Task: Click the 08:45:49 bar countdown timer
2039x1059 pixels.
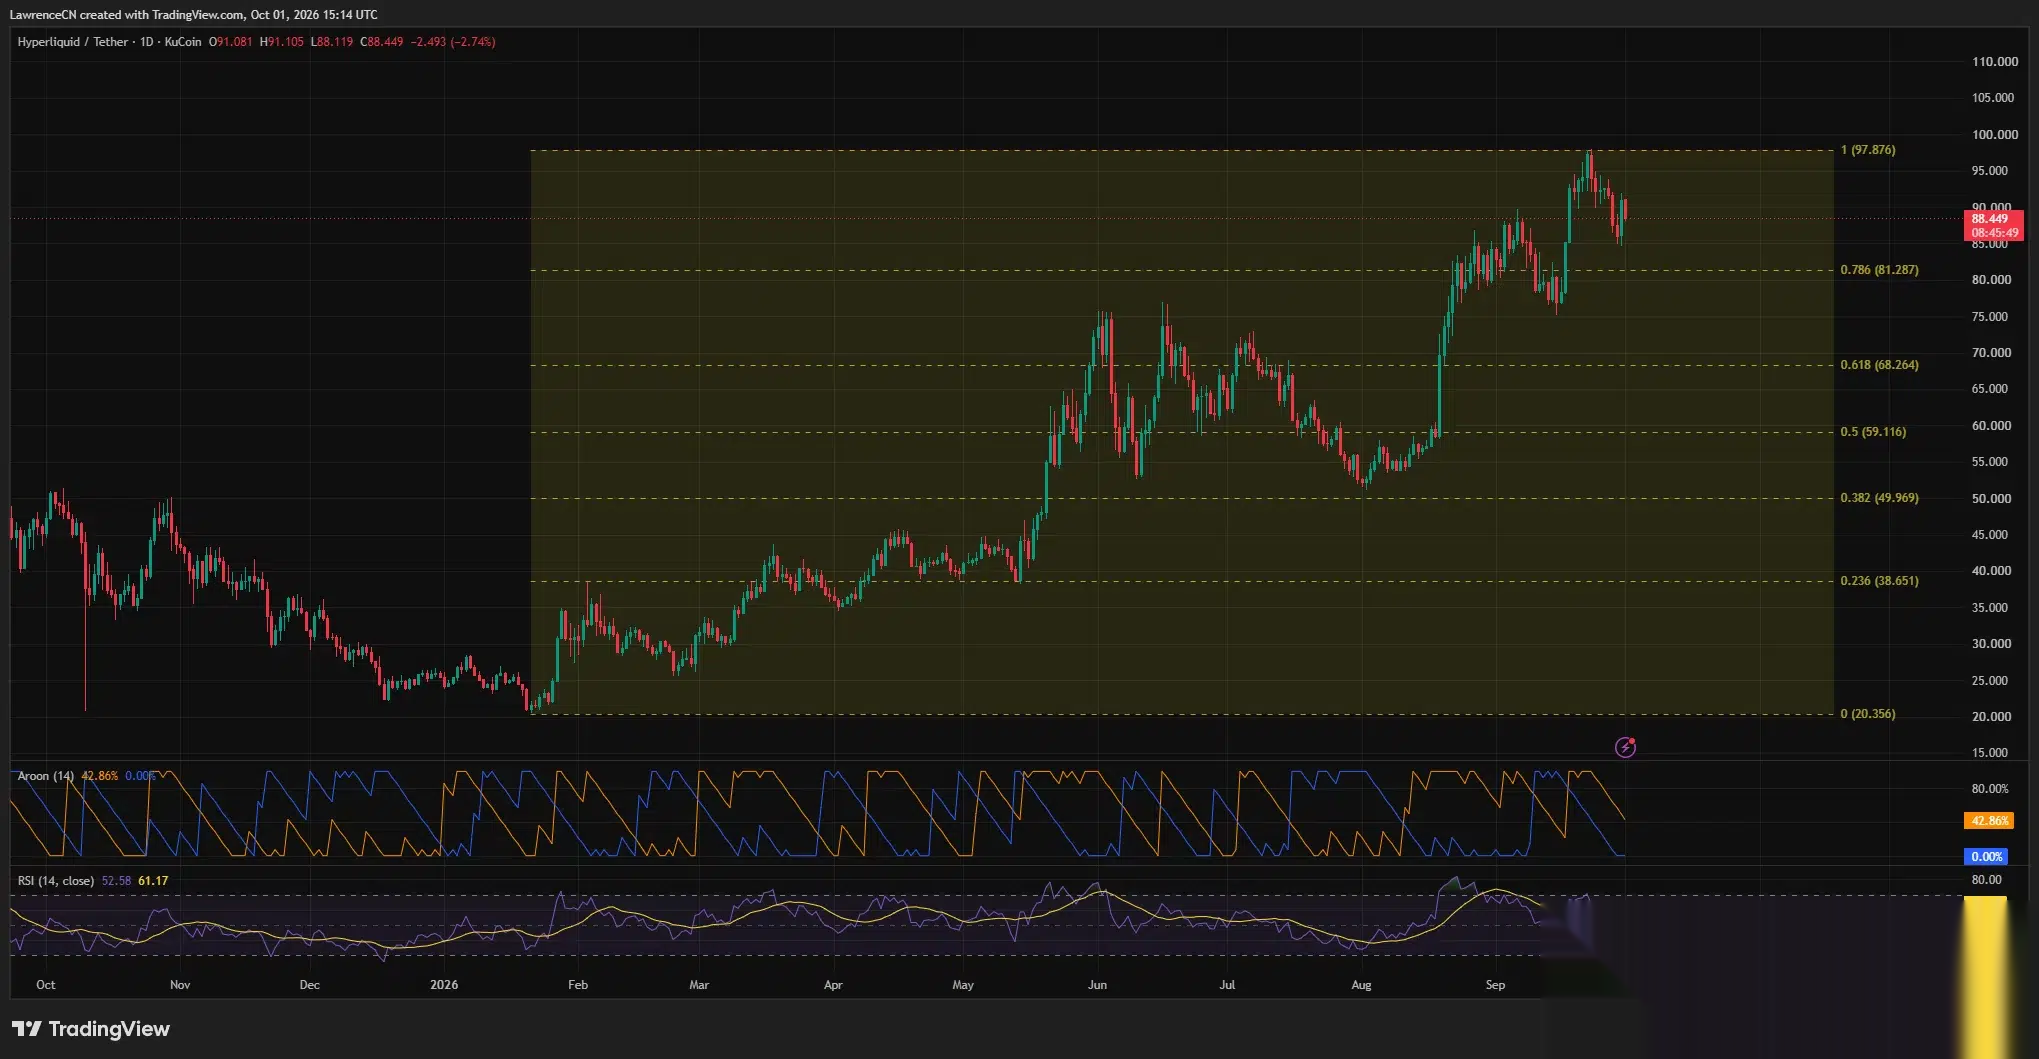Action: coord(1994,233)
